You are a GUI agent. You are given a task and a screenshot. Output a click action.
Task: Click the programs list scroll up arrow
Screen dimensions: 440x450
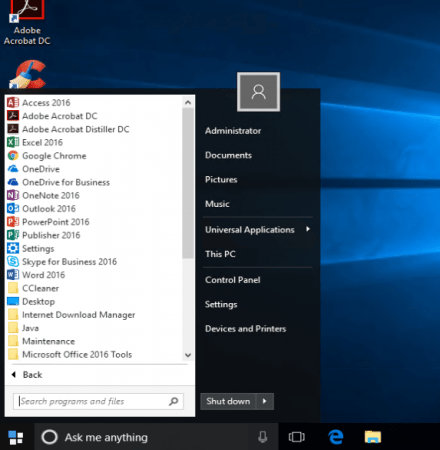[x=188, y=102]
